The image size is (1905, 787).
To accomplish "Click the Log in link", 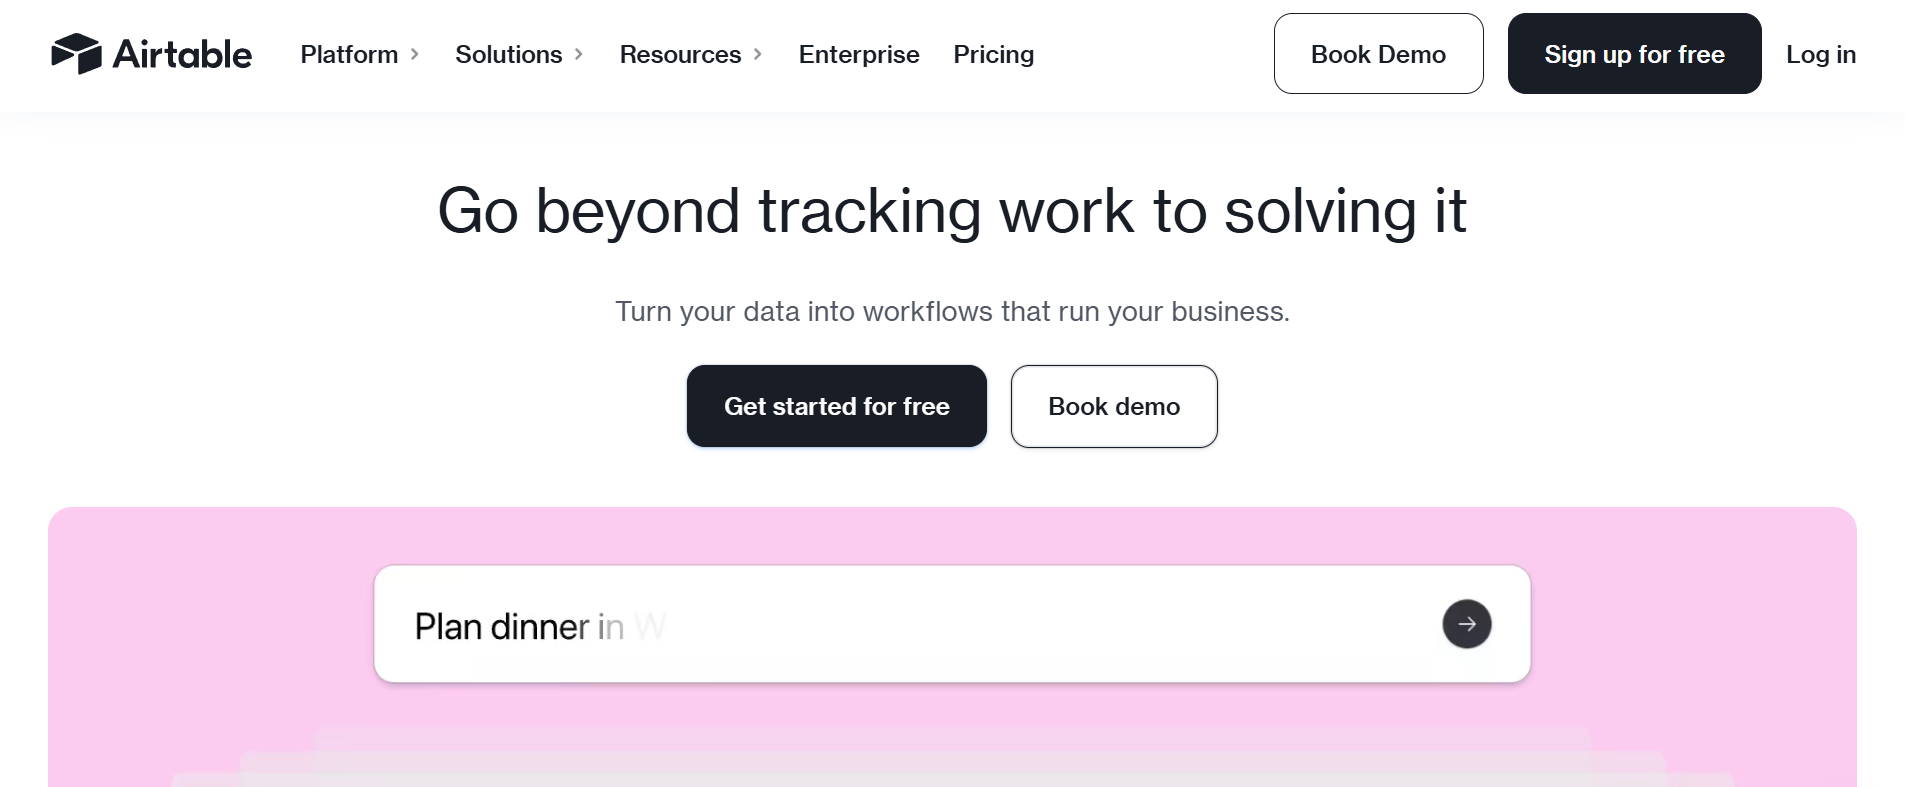I will (1820, 55).
